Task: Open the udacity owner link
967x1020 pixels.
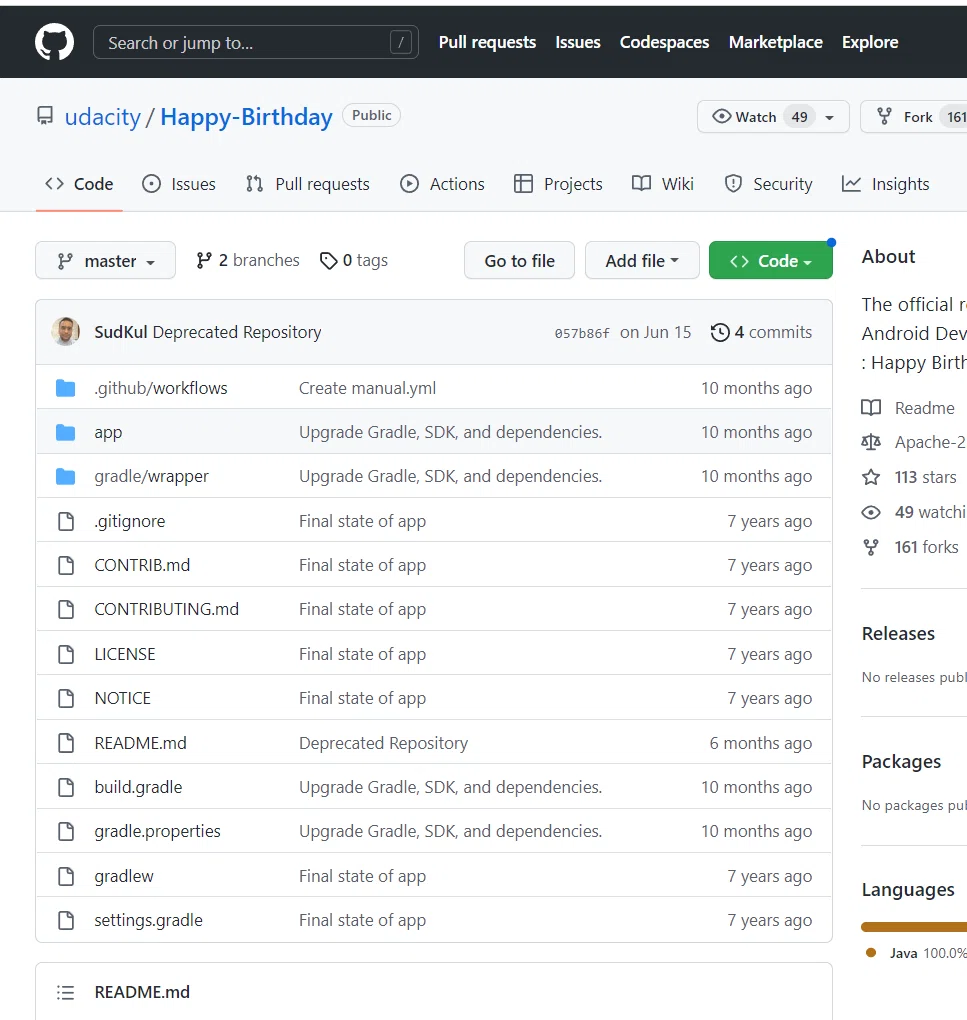Action: (103, 117)
